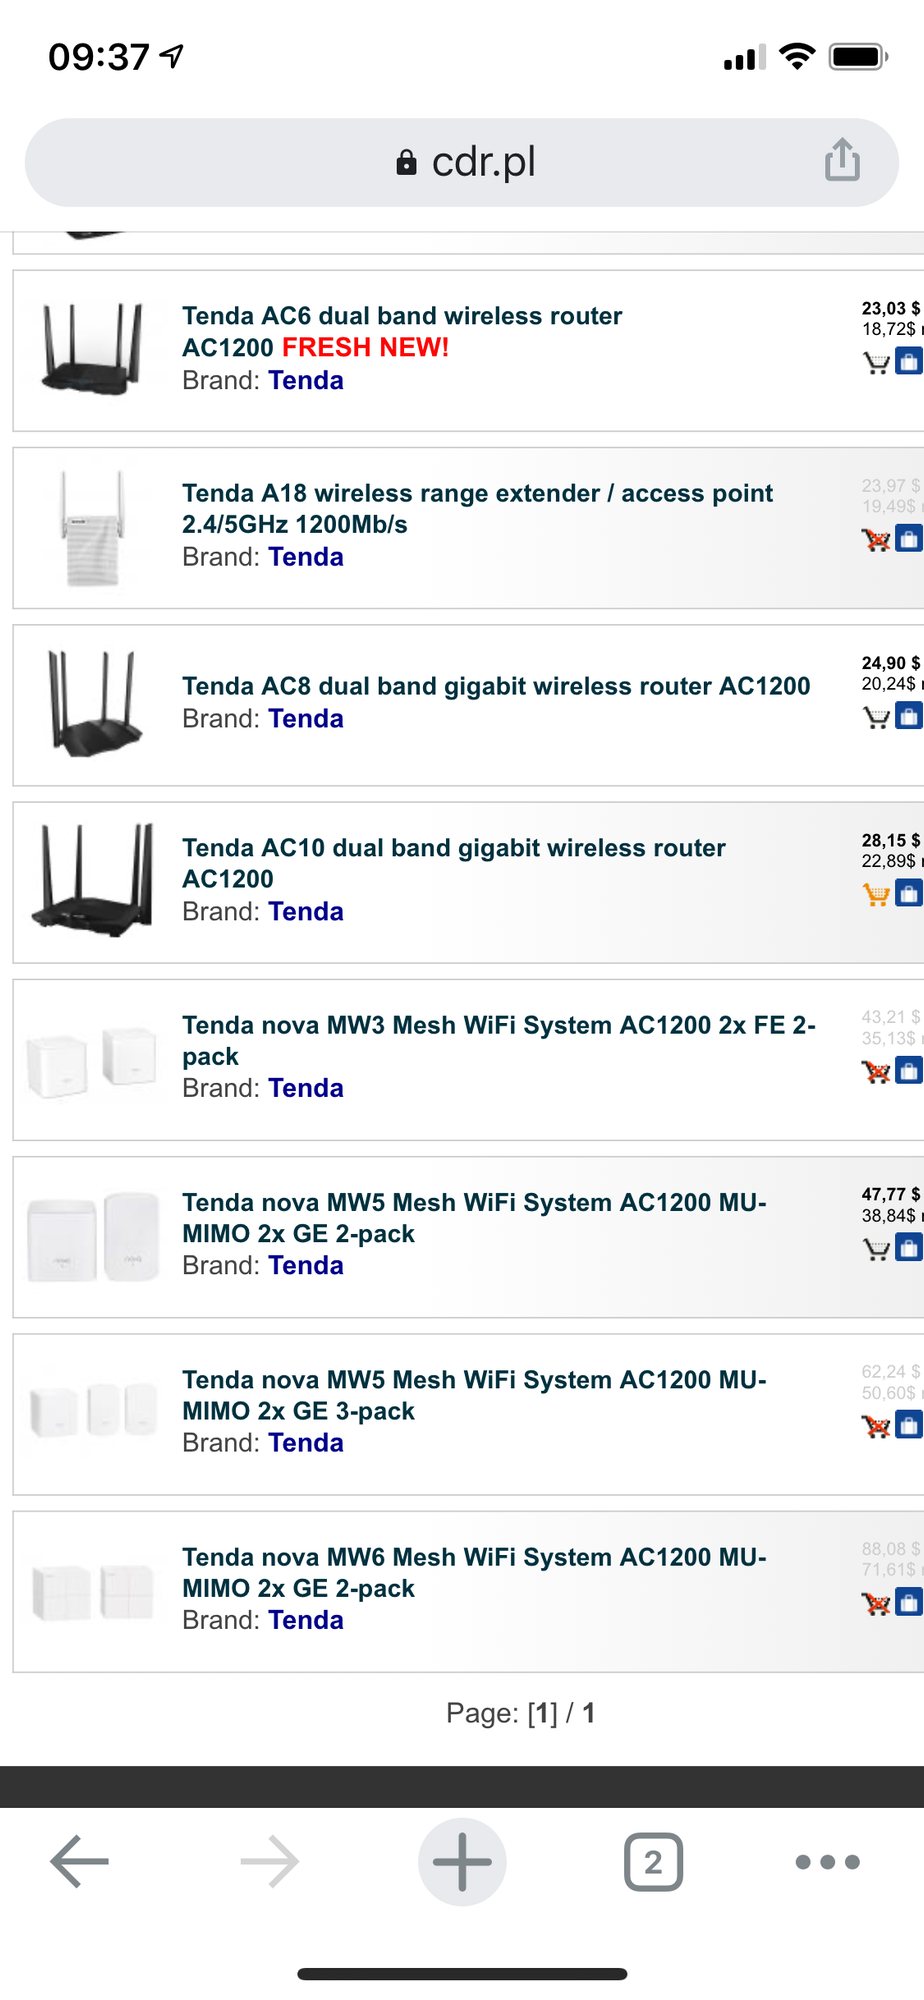Go back to the previous page
This screenshot has height=2000, width=924.
click(x=80, y=1862)
